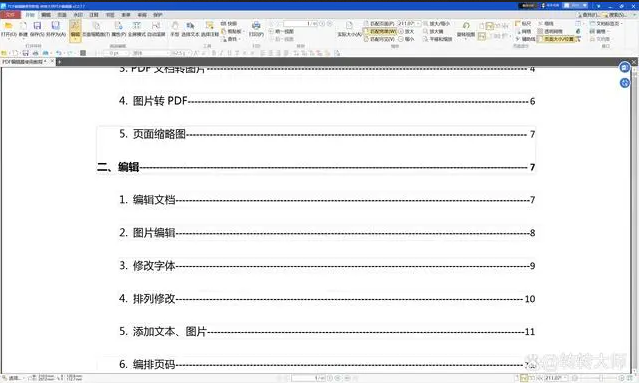Image resolution: width=639 pixels, height=383 pixels.
Task: Choose the 放大镜 magnifier tool
Action: [433, 31]
